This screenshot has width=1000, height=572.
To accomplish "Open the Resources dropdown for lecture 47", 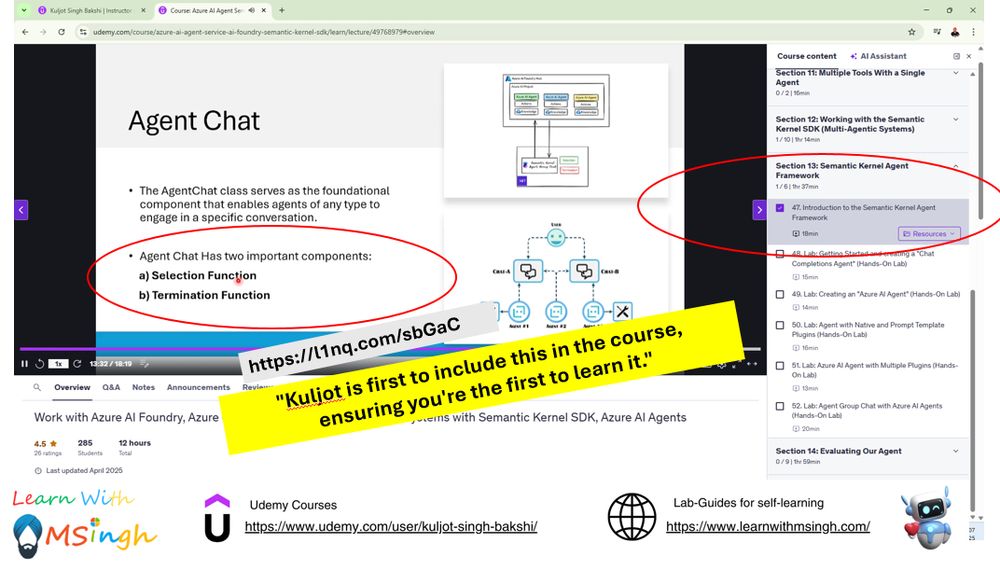I will 929,234.
